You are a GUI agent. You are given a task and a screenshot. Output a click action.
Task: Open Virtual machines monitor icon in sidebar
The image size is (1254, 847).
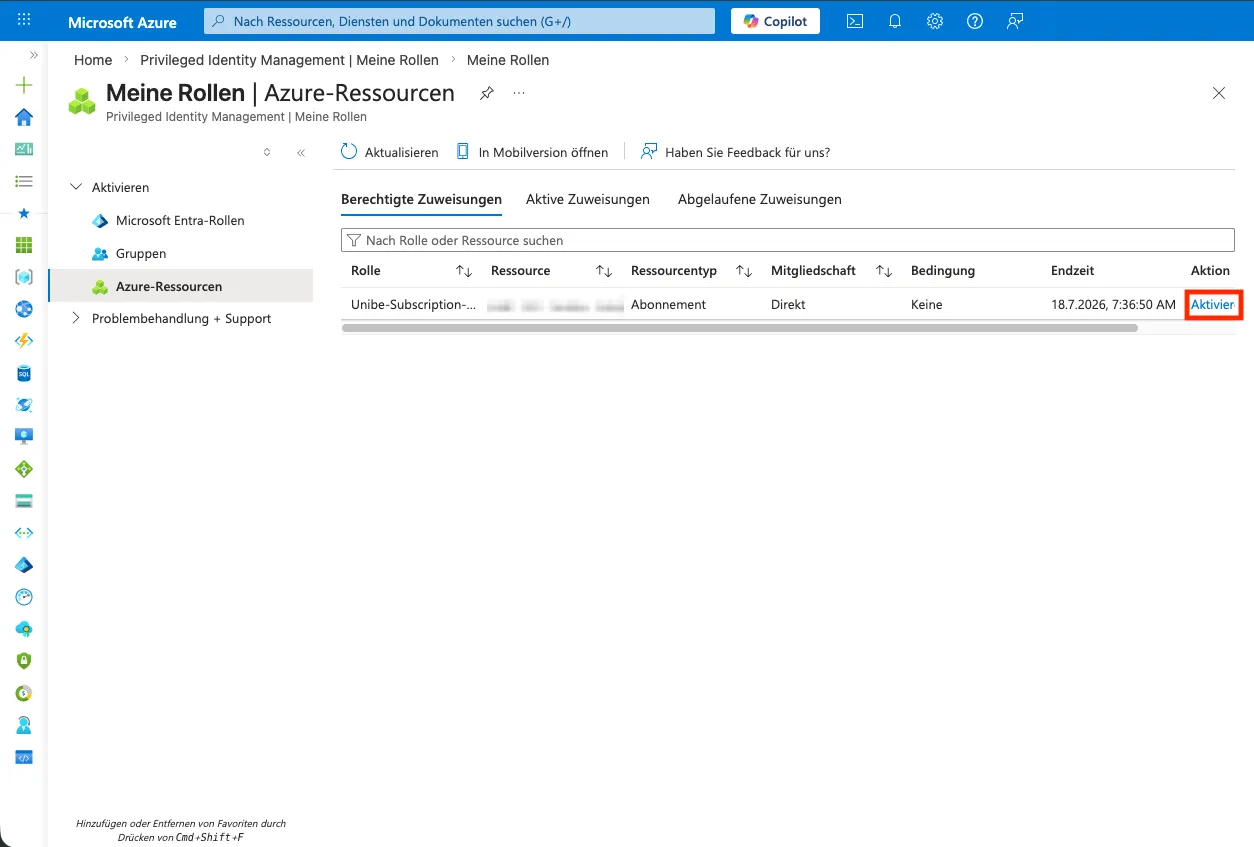point(24,437)
